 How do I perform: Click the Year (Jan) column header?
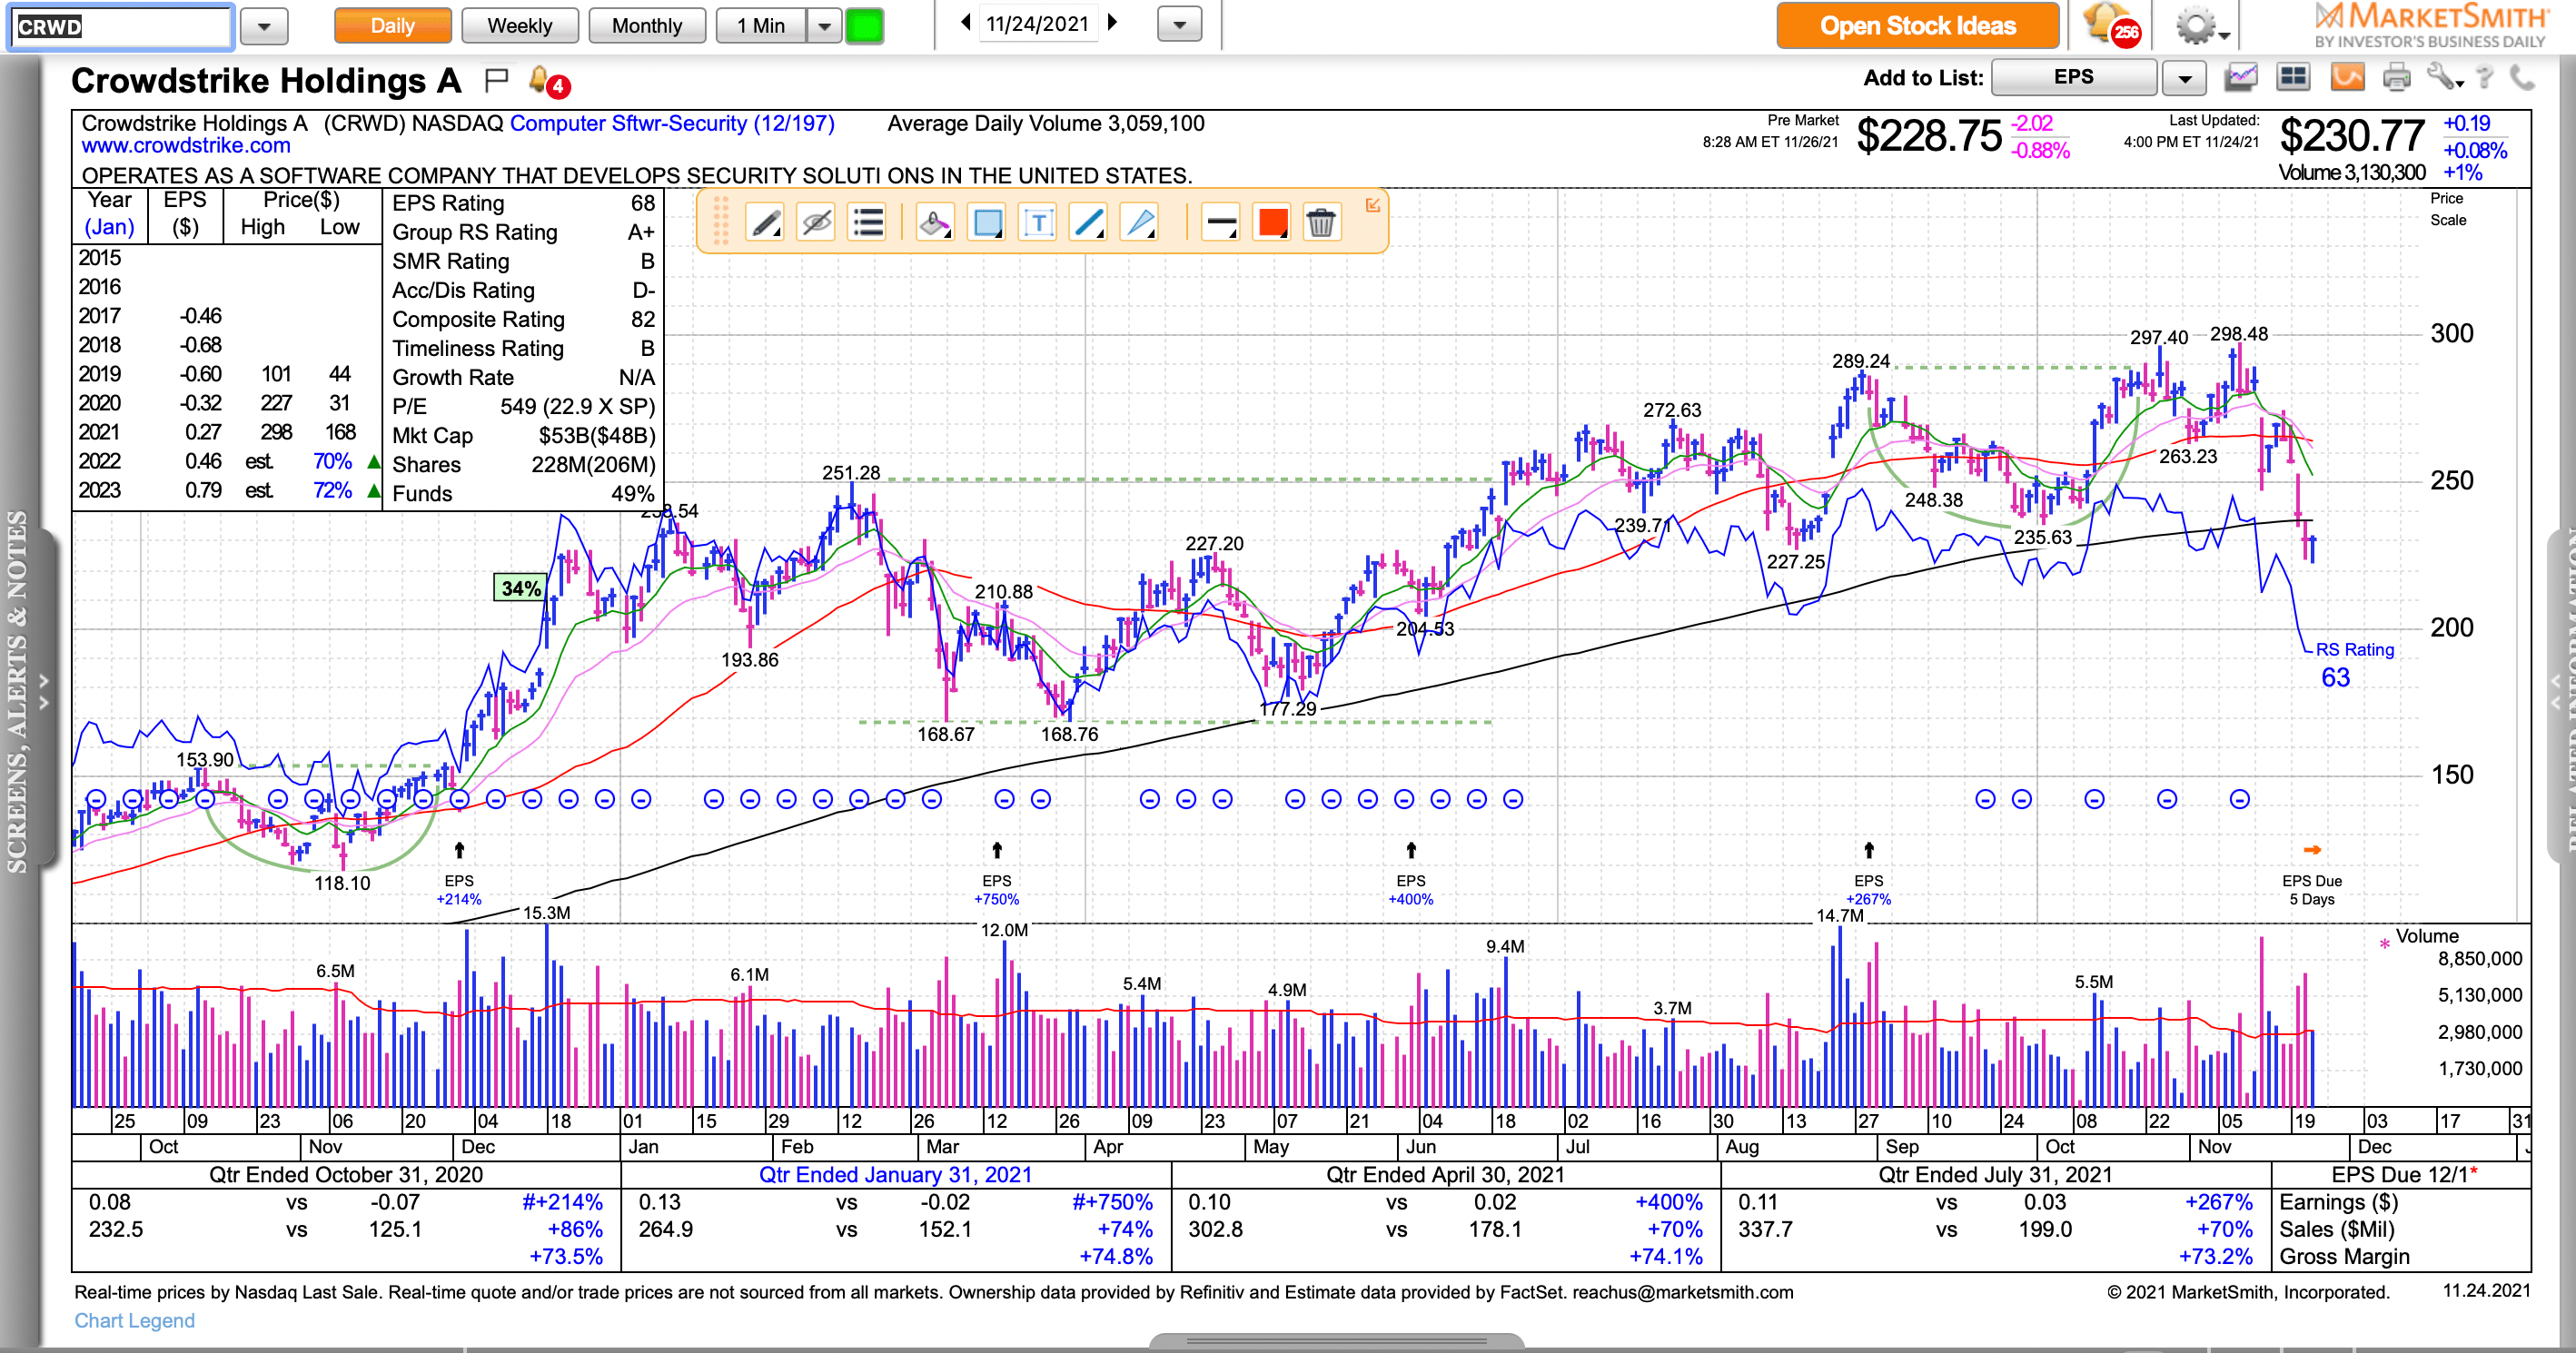109,213
